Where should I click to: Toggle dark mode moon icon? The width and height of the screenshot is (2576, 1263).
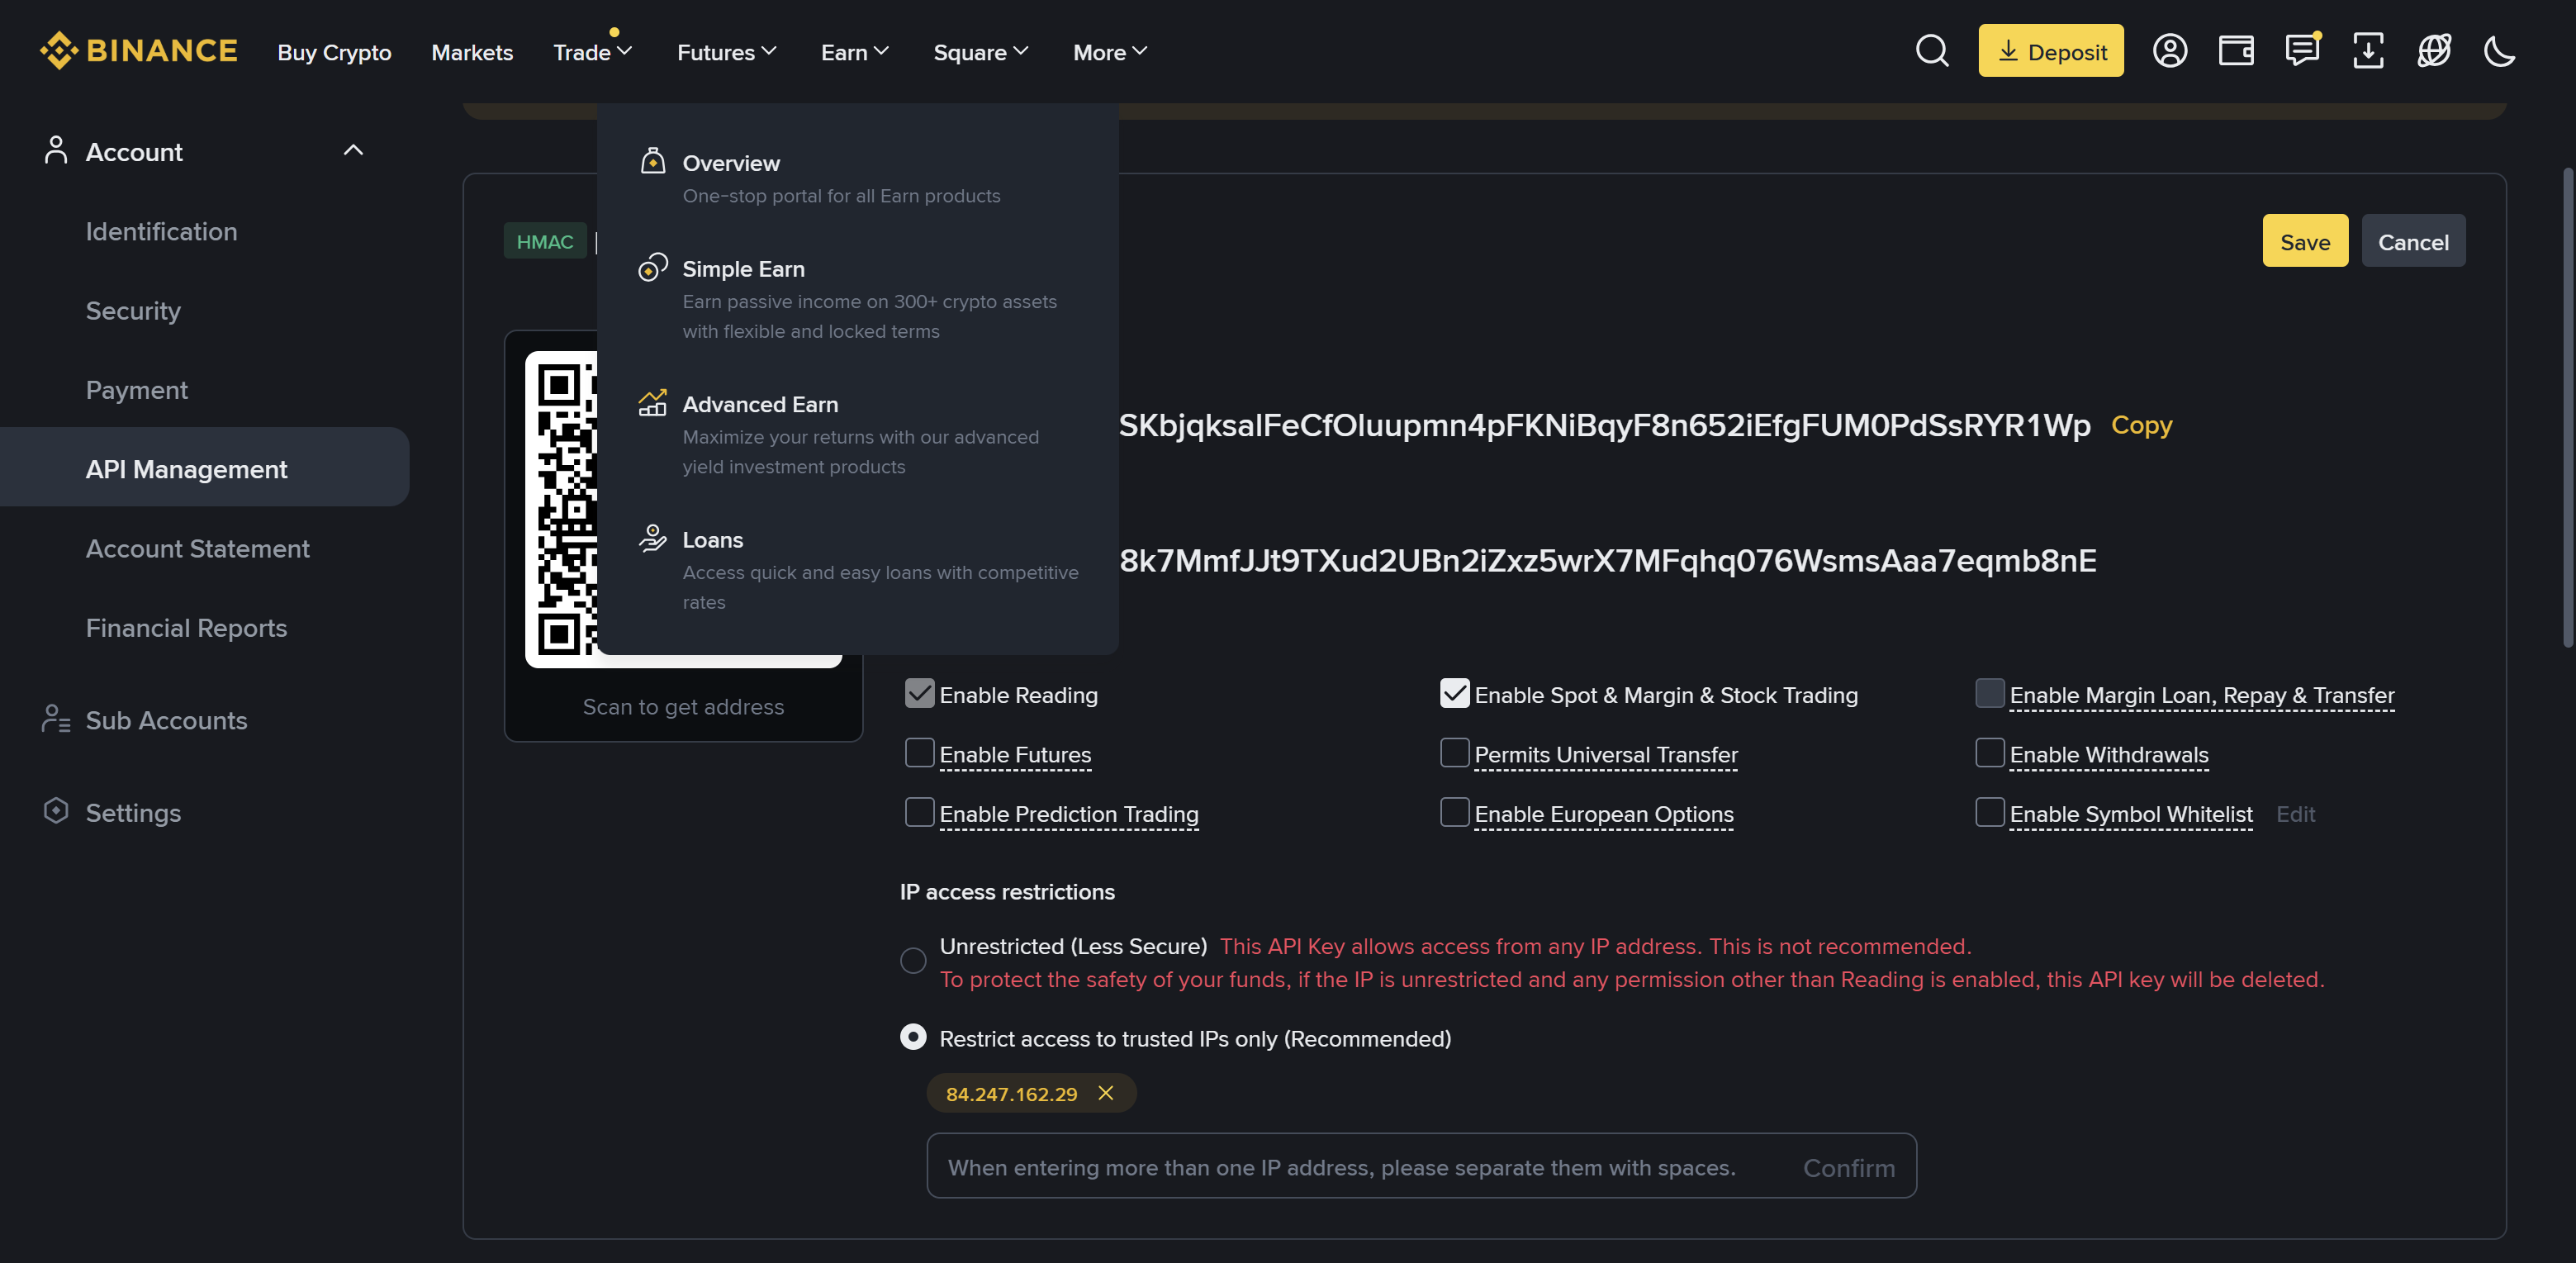[2499, 50]
